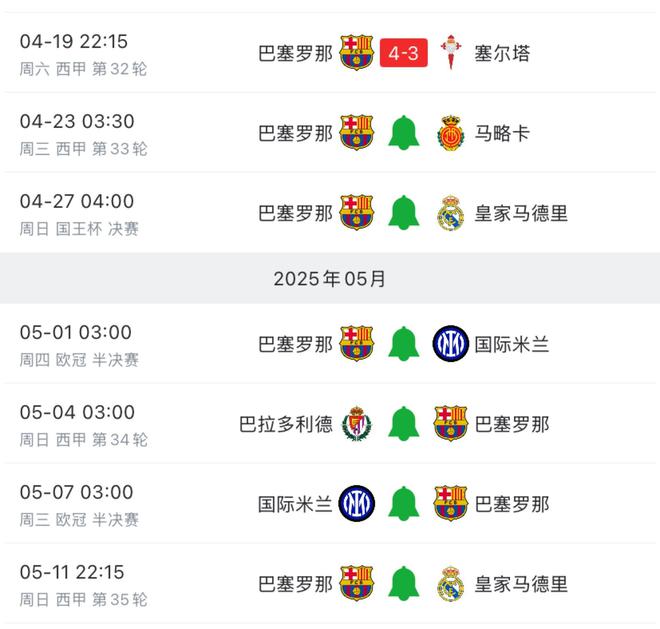This screenshot has height=629, width=660.
Task: Tap Inter Milan crest in the 05-07 match
Action: (x=357, y=504)
